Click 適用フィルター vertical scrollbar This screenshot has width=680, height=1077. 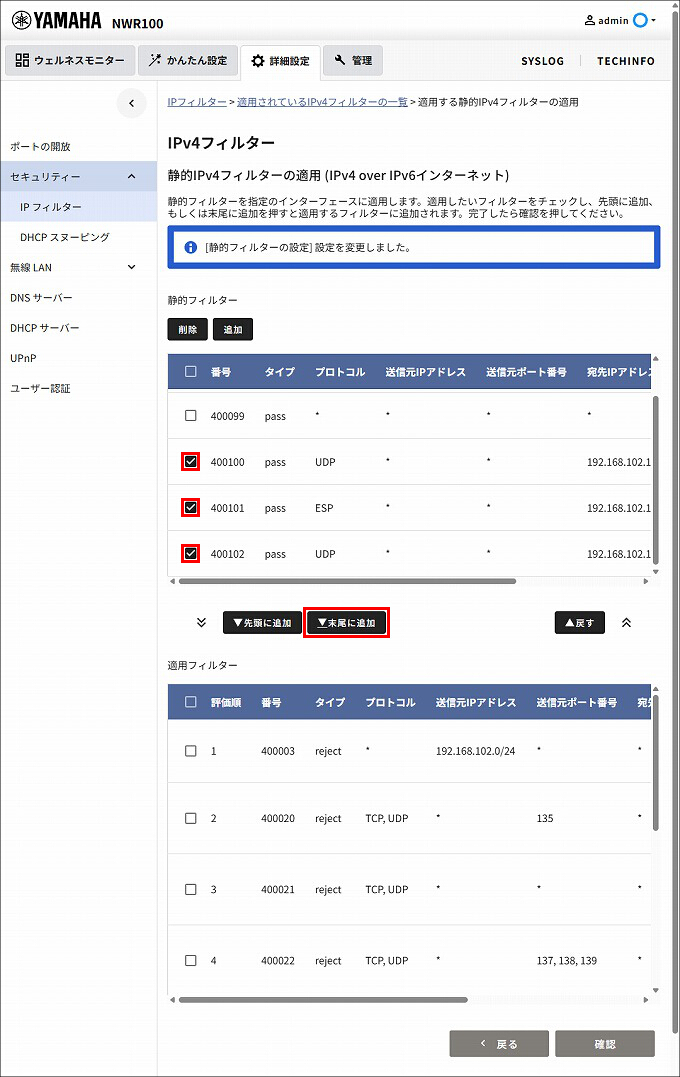click(655, 762)
